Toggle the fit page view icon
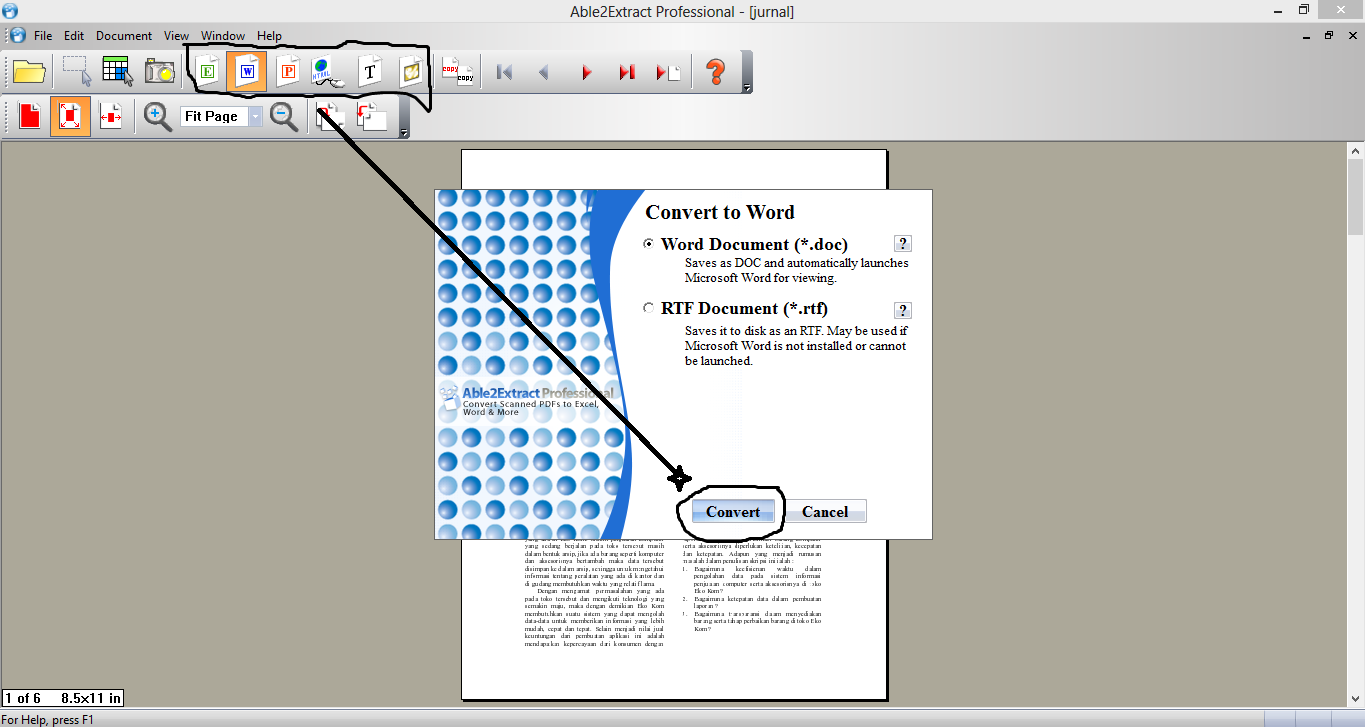Image resolution: width=1365 pixels, height=727 pixels. pos(70,117)
